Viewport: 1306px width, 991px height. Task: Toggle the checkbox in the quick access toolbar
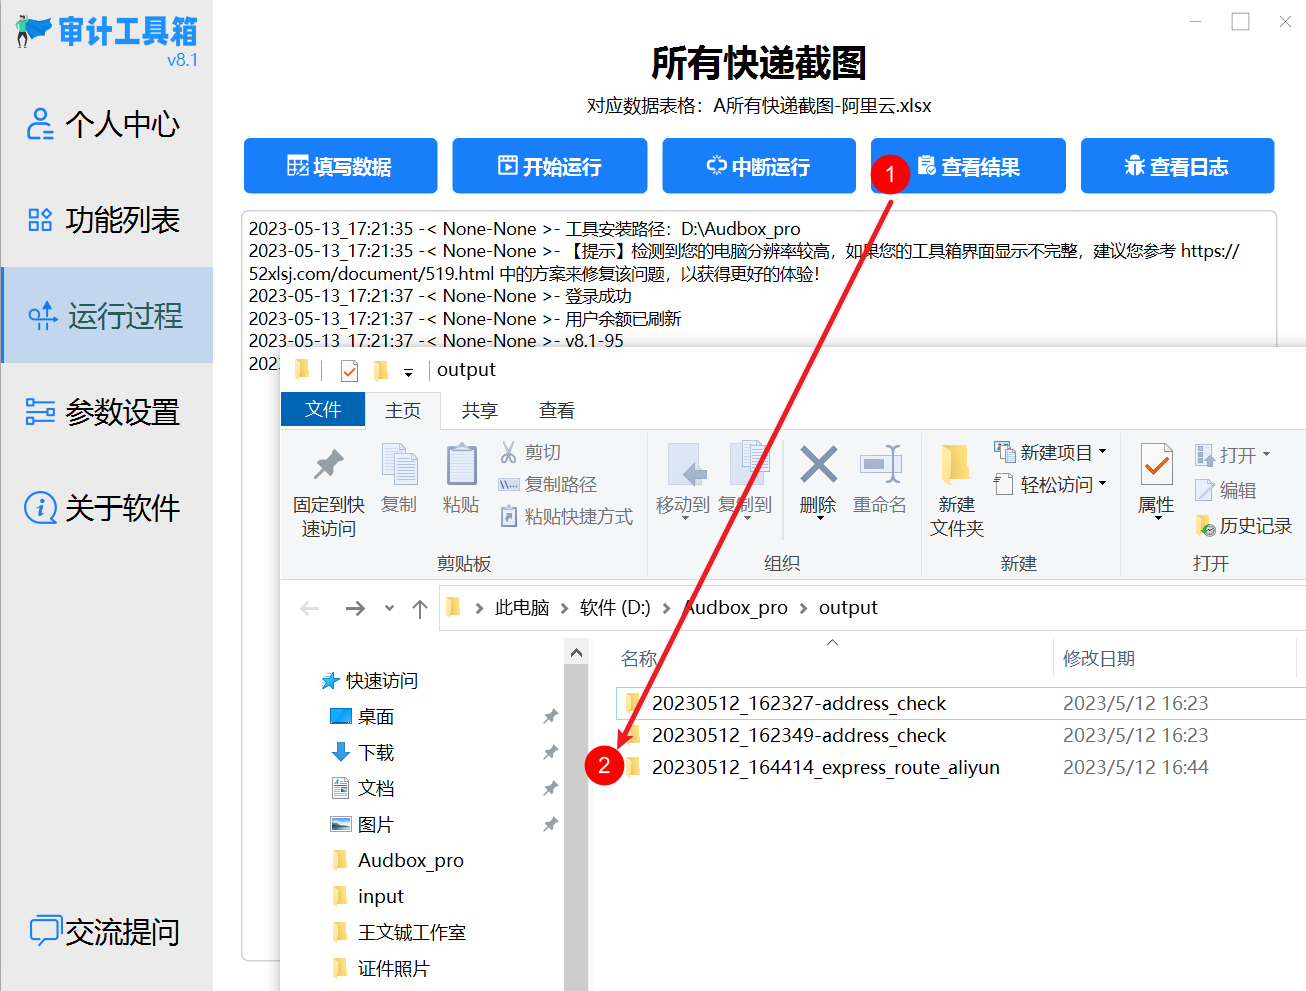pos(349,369)
